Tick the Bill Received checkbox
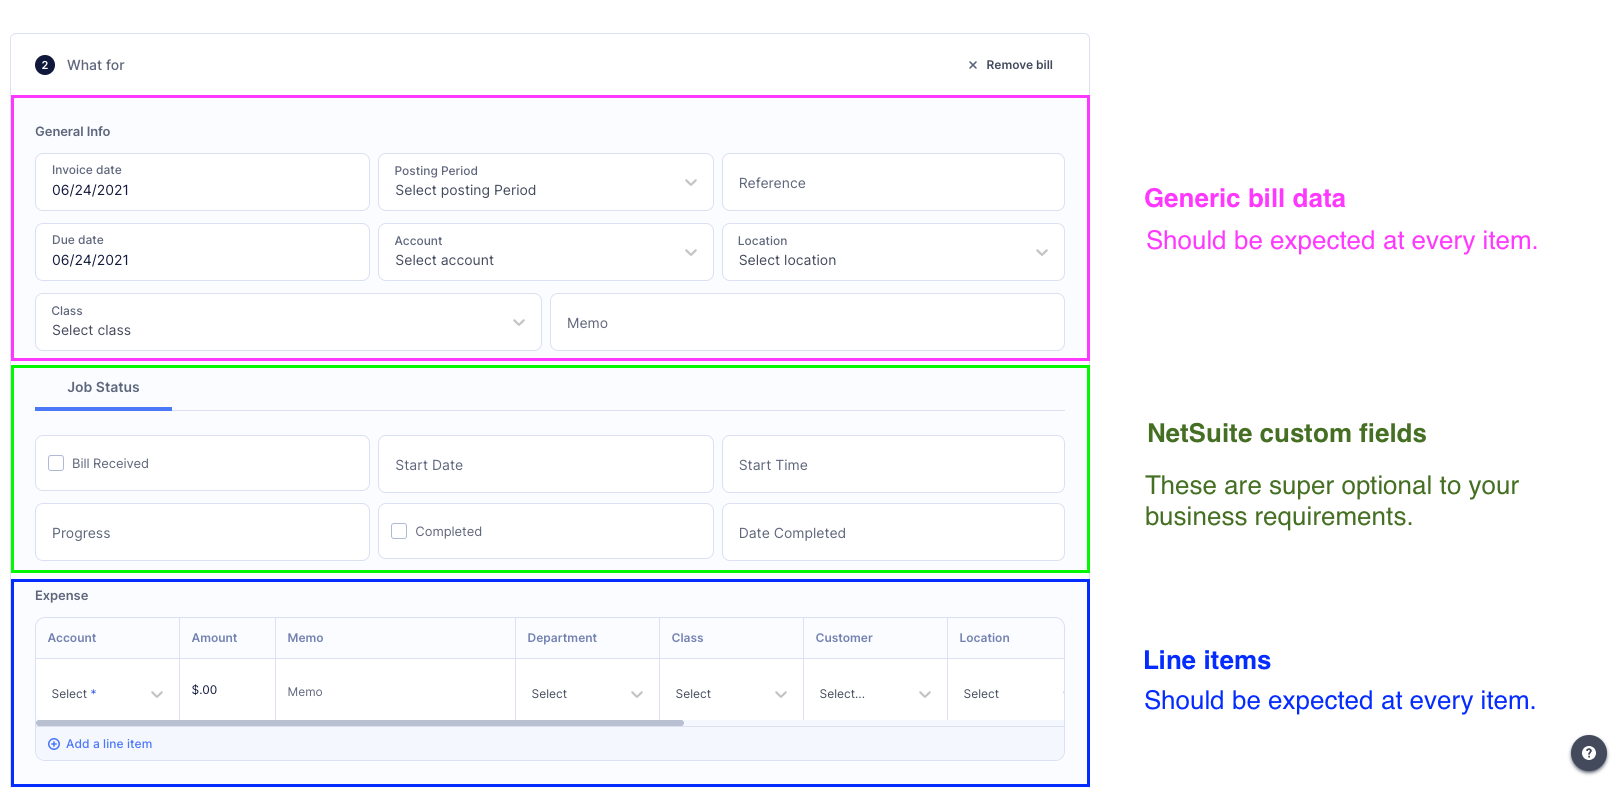 (x=56, y=463)
